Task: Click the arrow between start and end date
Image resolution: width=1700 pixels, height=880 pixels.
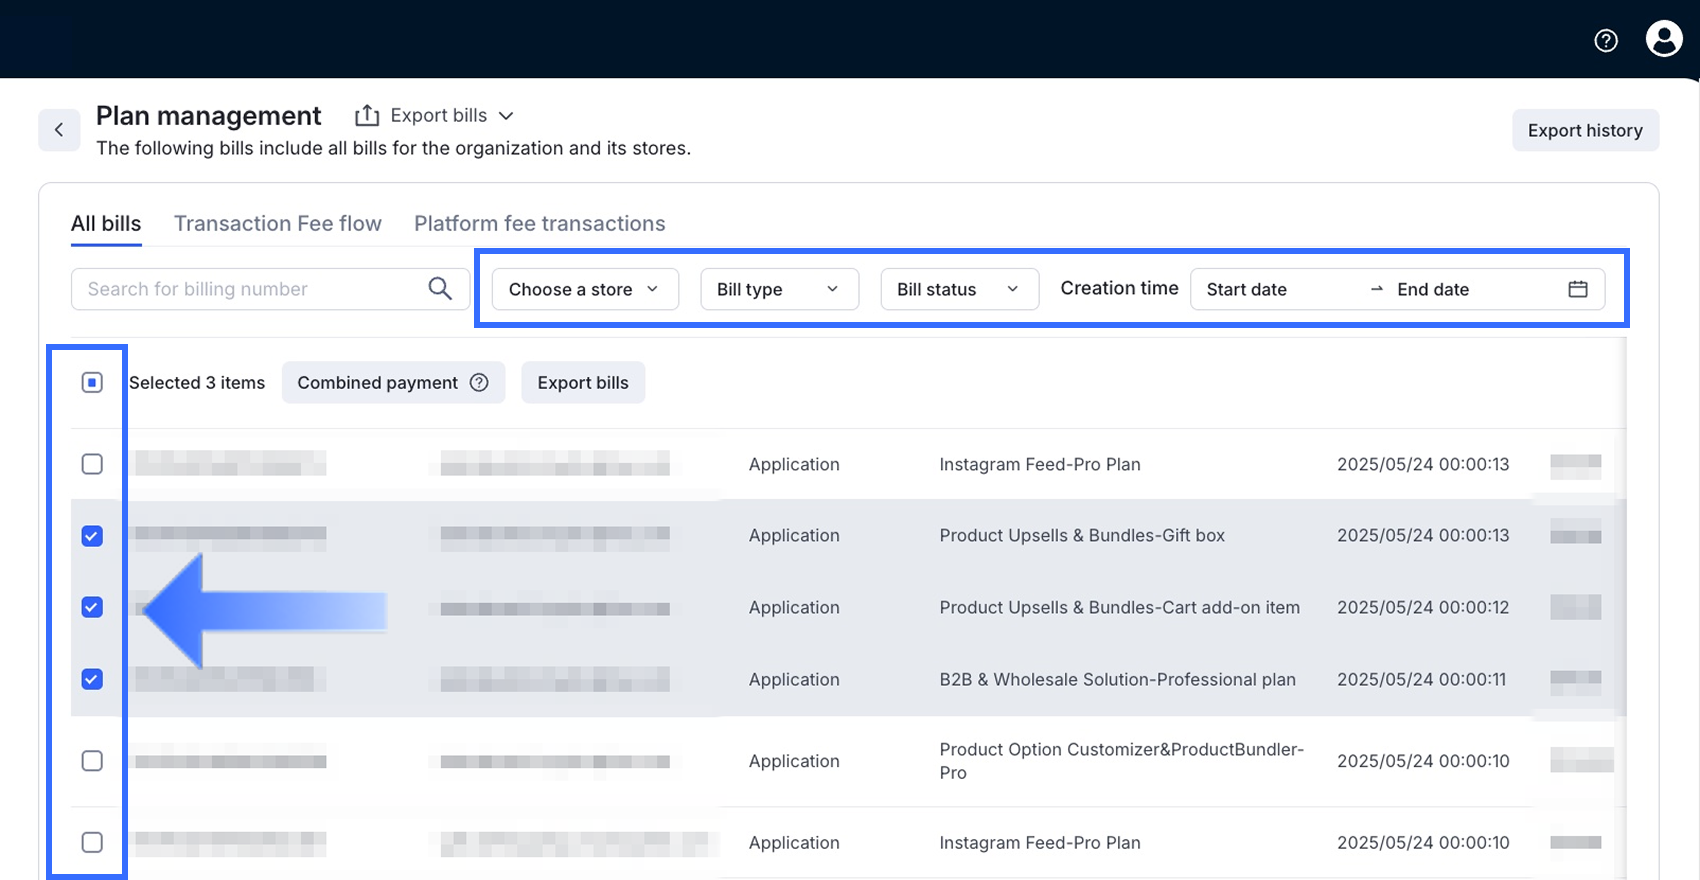Action: coord(1376,289)
